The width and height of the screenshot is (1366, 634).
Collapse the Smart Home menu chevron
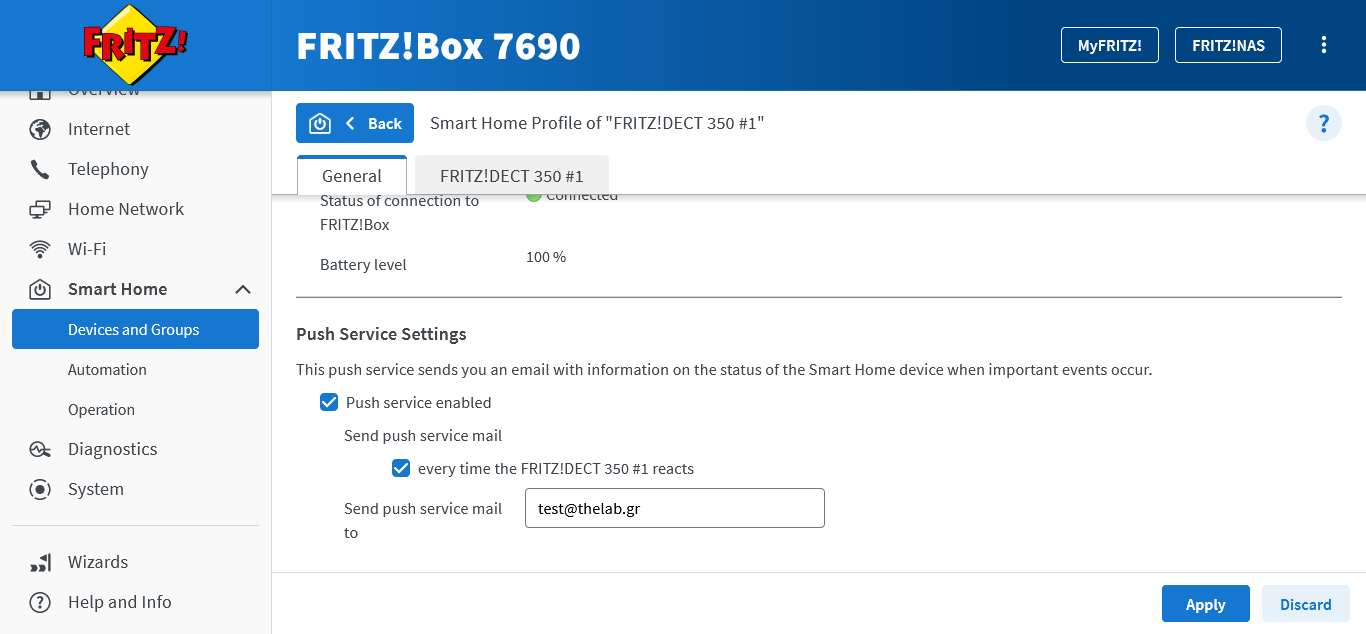(x=242, y=289)
